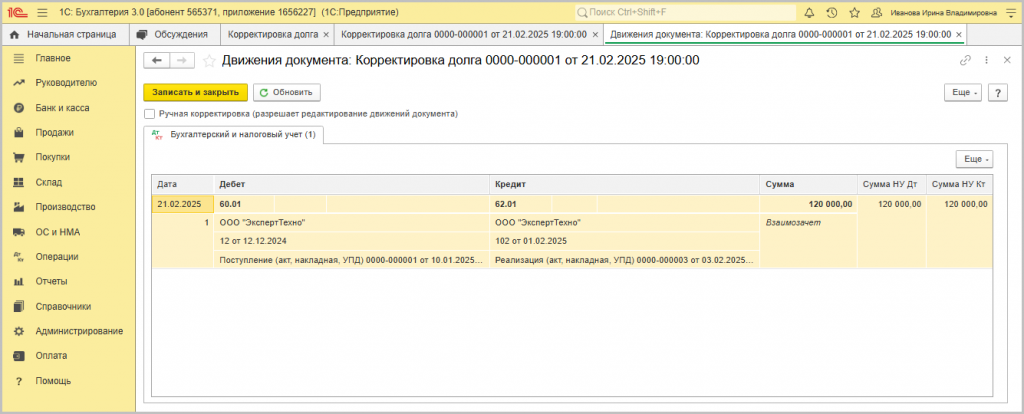The image size is (1024, 414).
Task: Open service settings icon at top right
Action: pyautogui.click(x=1010, y=12)
